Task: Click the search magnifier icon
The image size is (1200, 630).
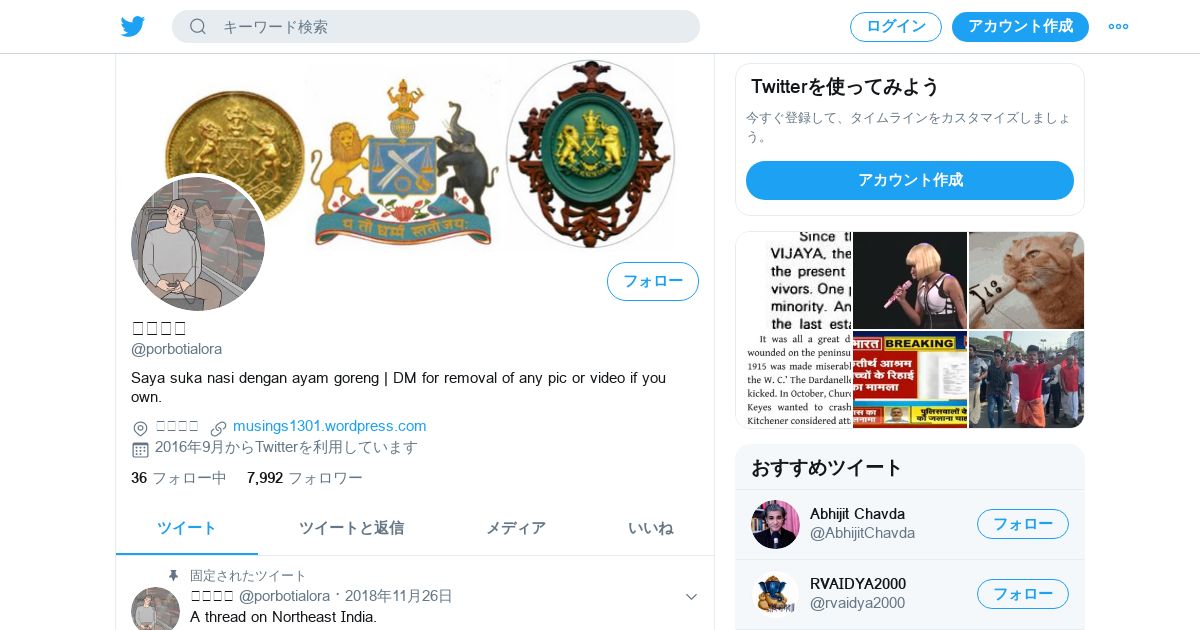Action: tap(198, 27)
